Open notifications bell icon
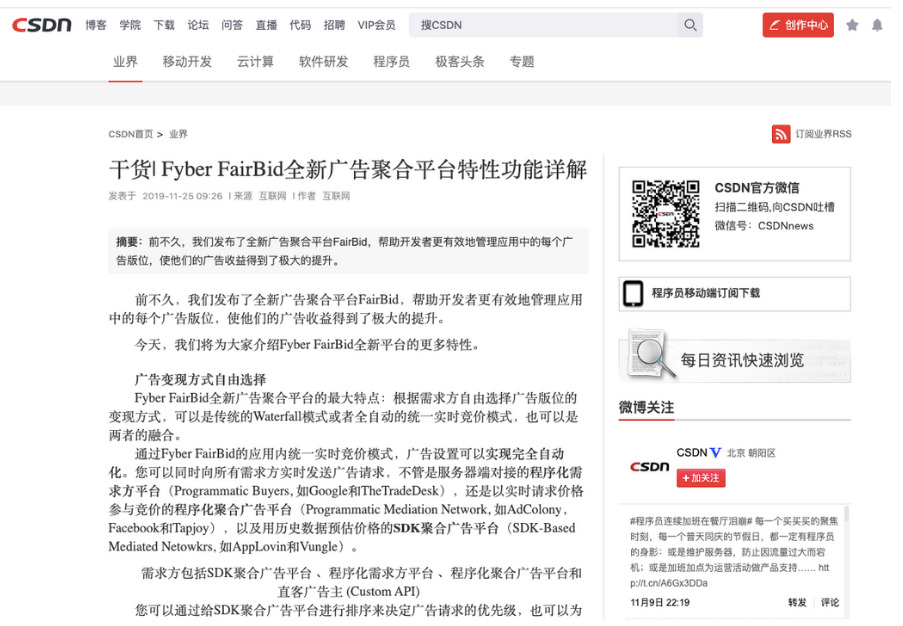903x626 pixels. [877, 25]
